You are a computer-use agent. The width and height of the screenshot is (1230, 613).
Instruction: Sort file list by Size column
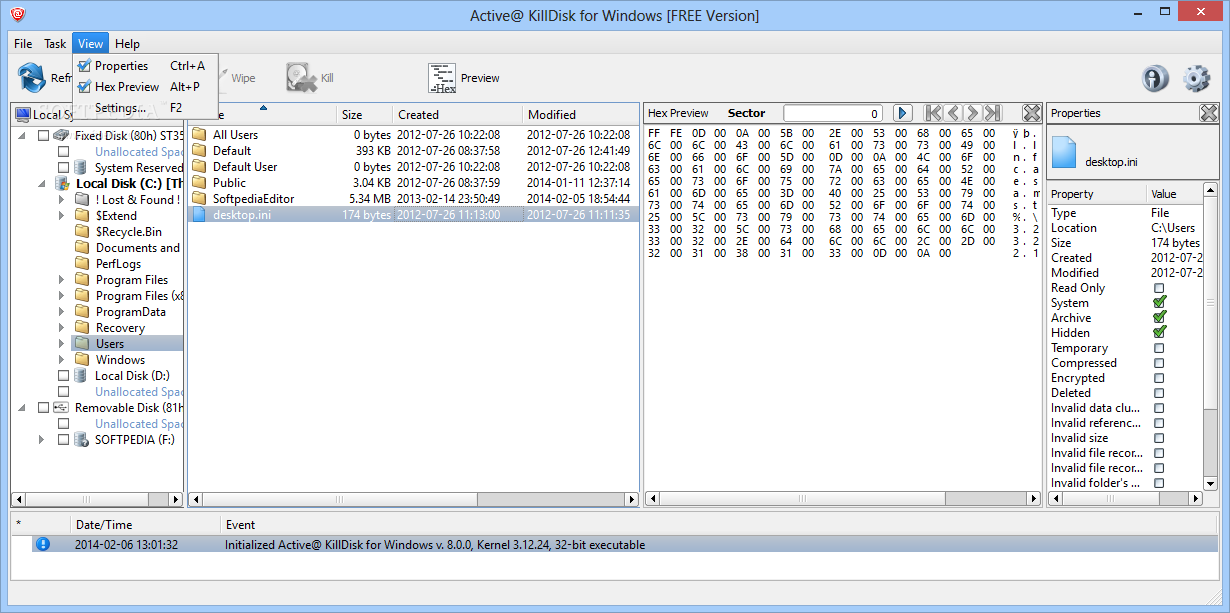[x=364, y=114]
